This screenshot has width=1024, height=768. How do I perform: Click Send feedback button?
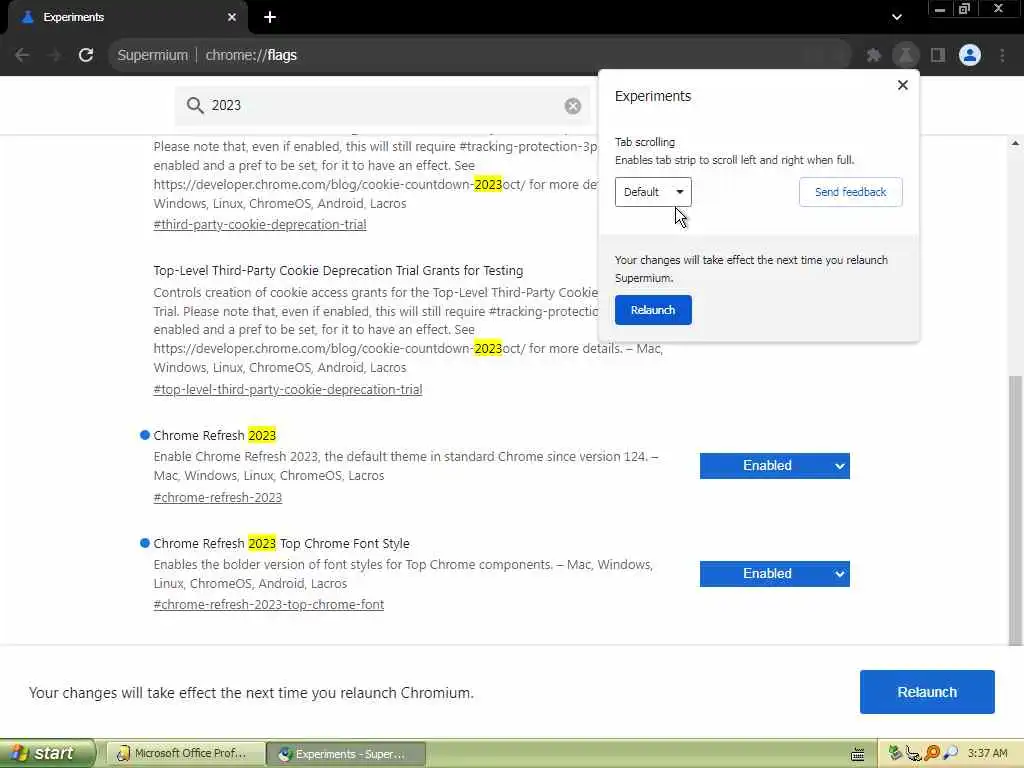point(850,192)
